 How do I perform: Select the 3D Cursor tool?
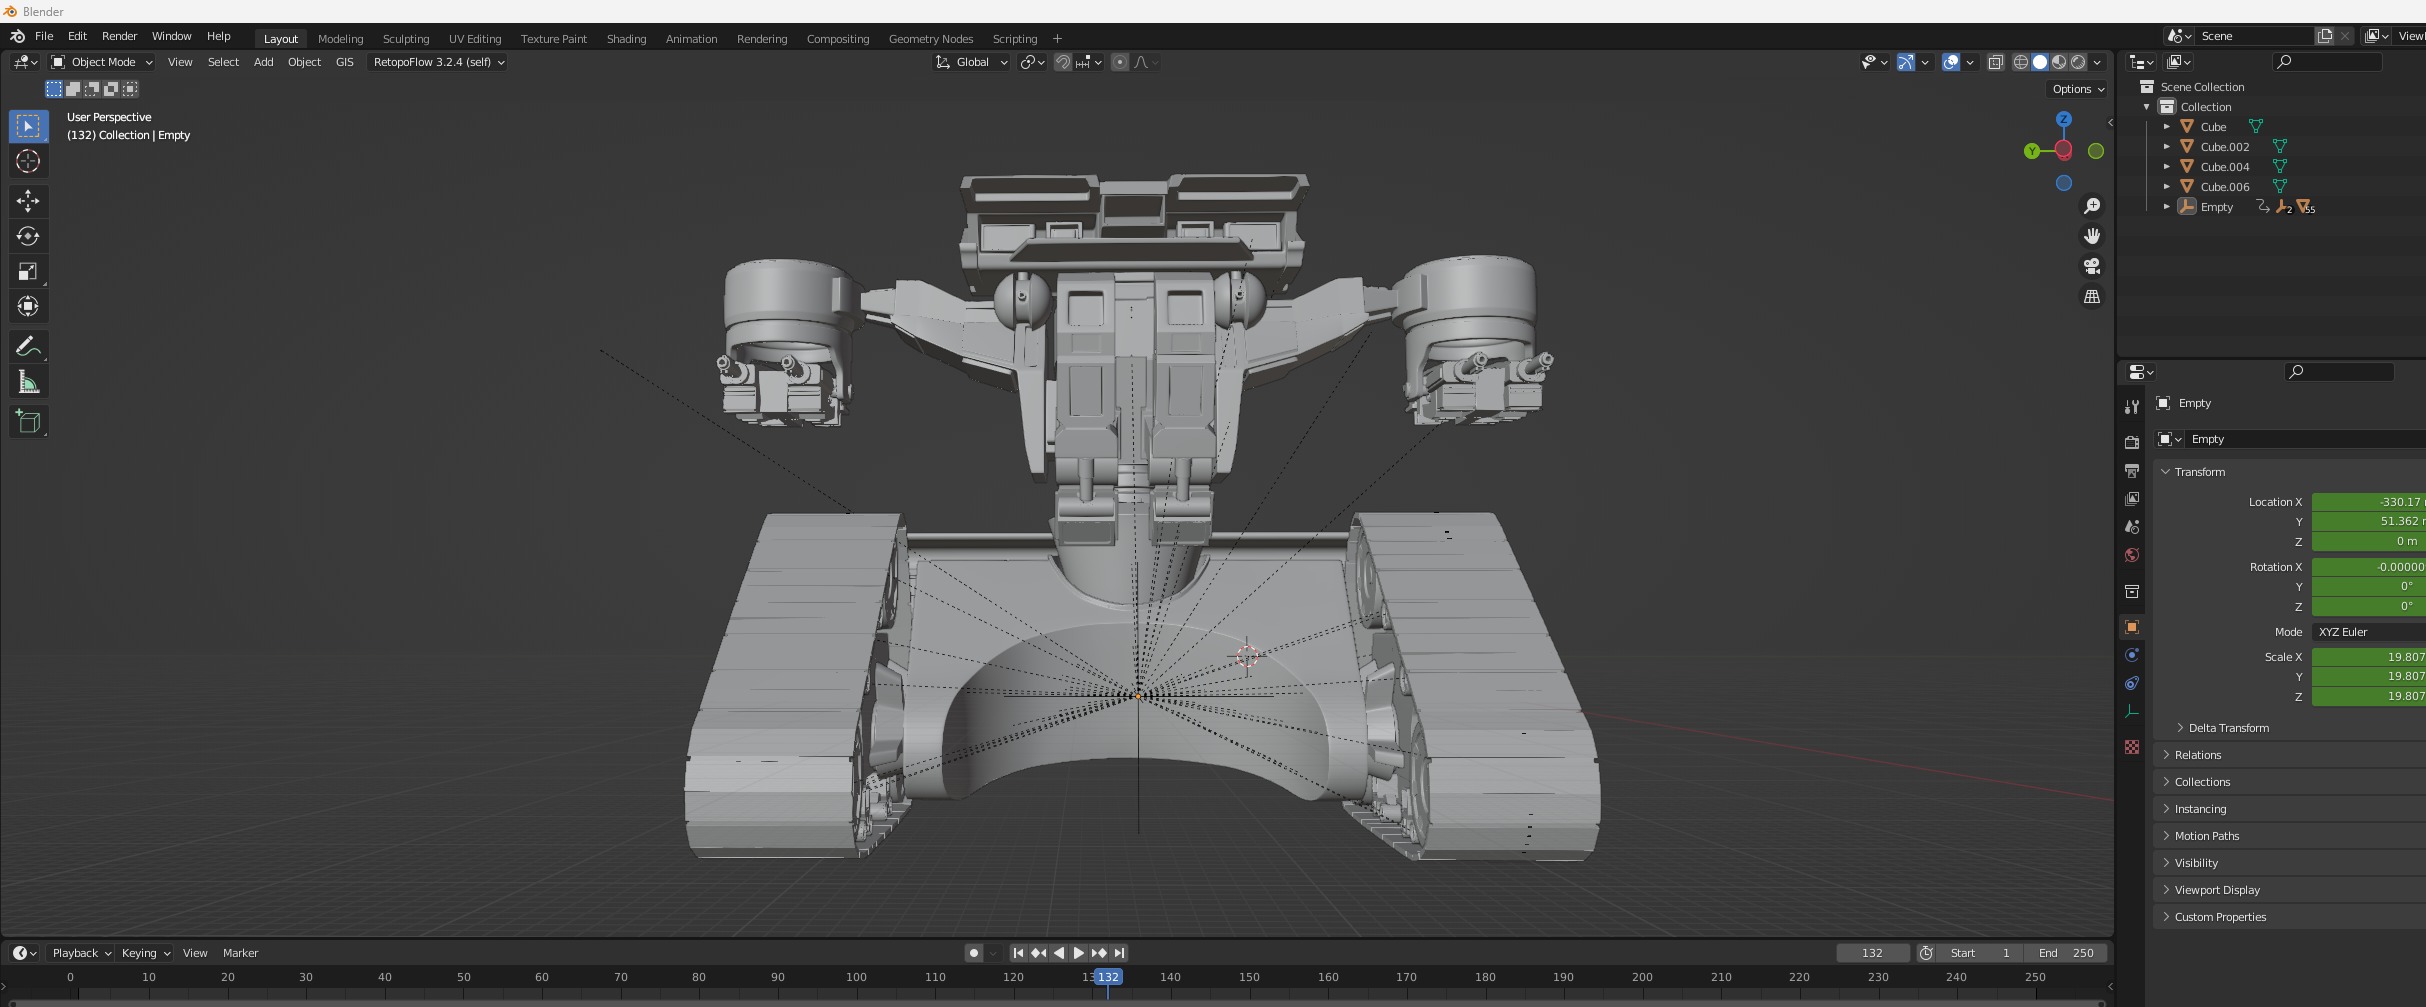pyautogui.click(x=28, y=161)
